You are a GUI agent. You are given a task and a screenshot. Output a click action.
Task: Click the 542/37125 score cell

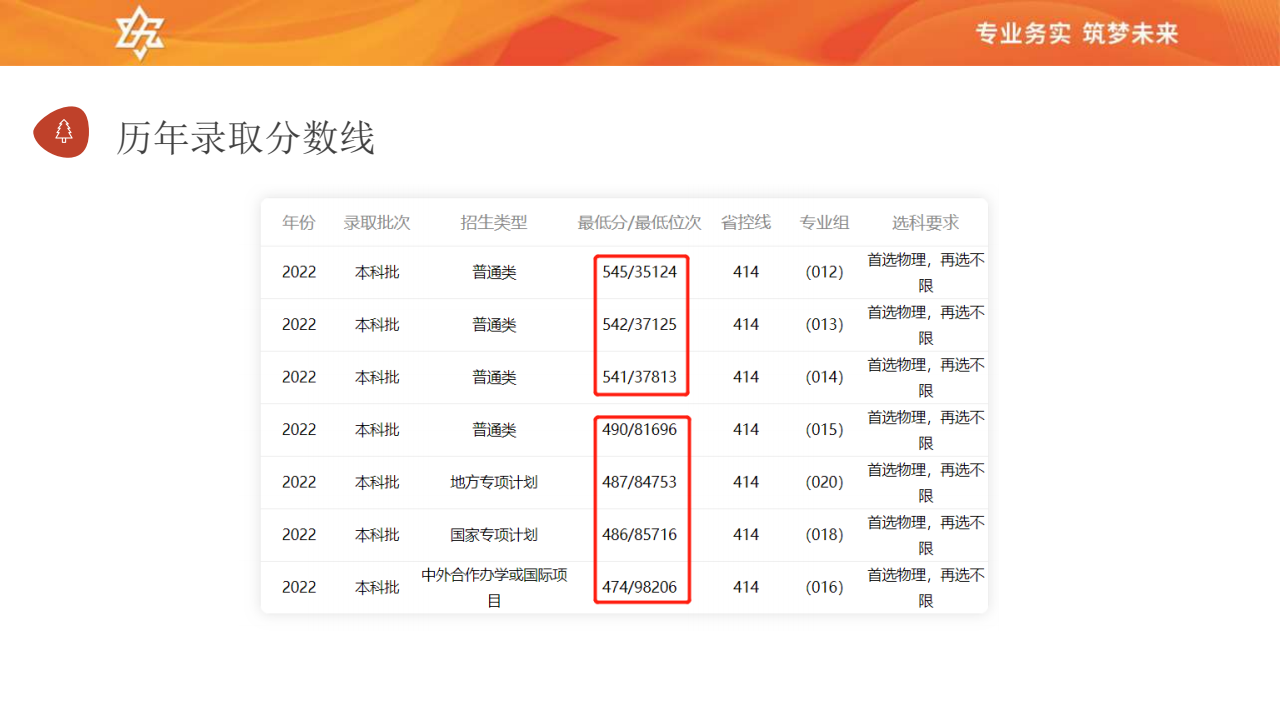pyautogui.click(x=639, y=325)
